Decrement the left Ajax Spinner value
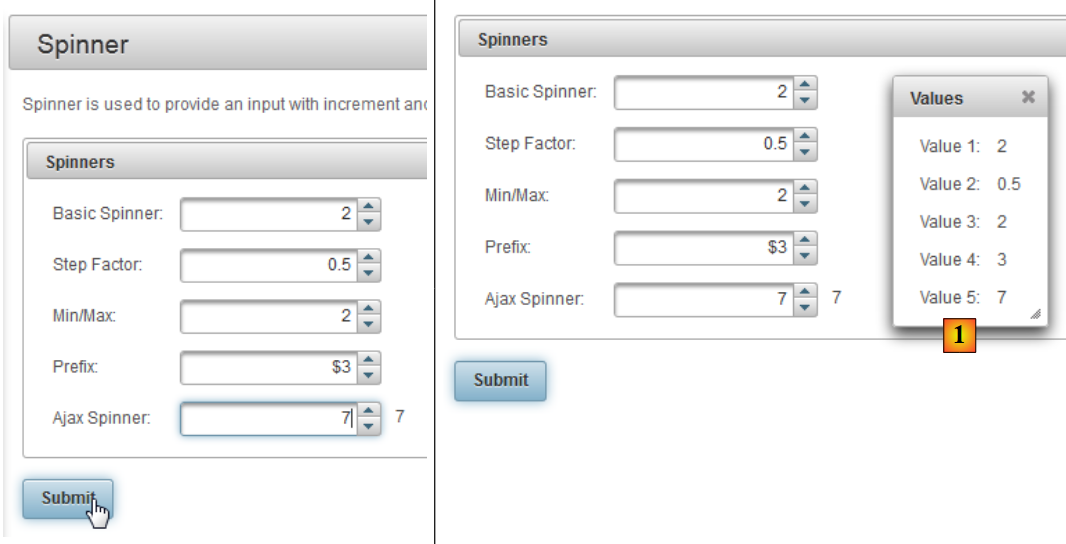The height and width of the screenshot is (544, 1066). [x=369, y=427]
